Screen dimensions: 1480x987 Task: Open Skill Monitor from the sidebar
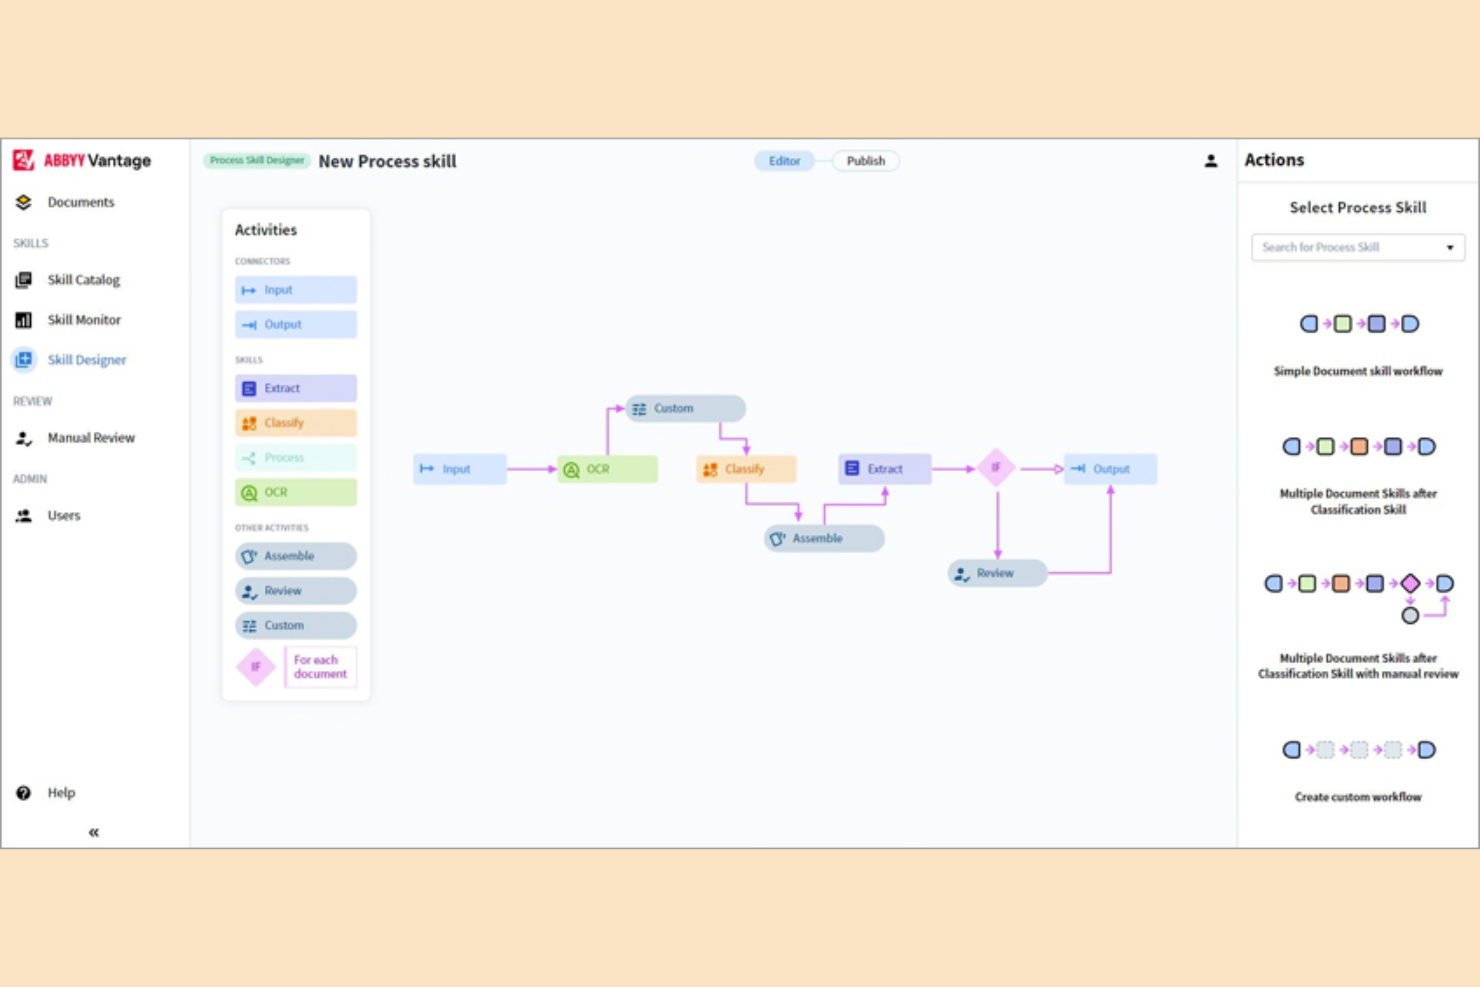pyautogui.click(x=83, y=319)
